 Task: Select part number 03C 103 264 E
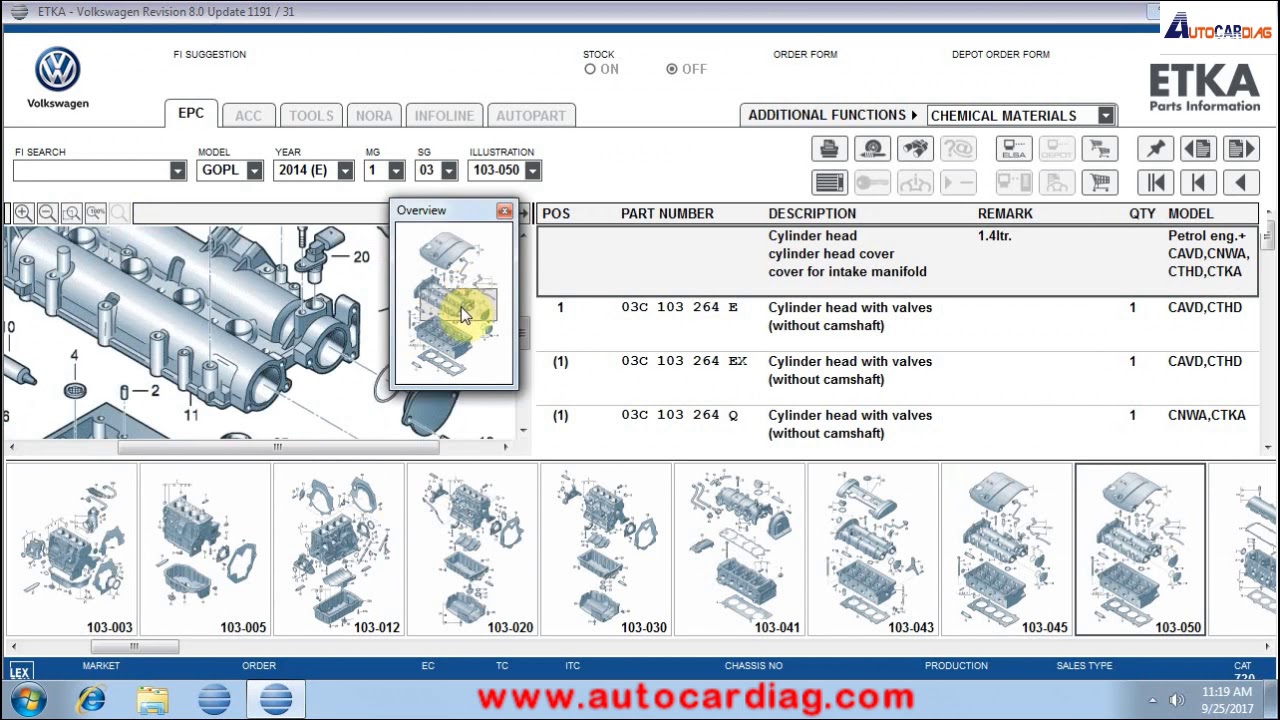point(680,307)
